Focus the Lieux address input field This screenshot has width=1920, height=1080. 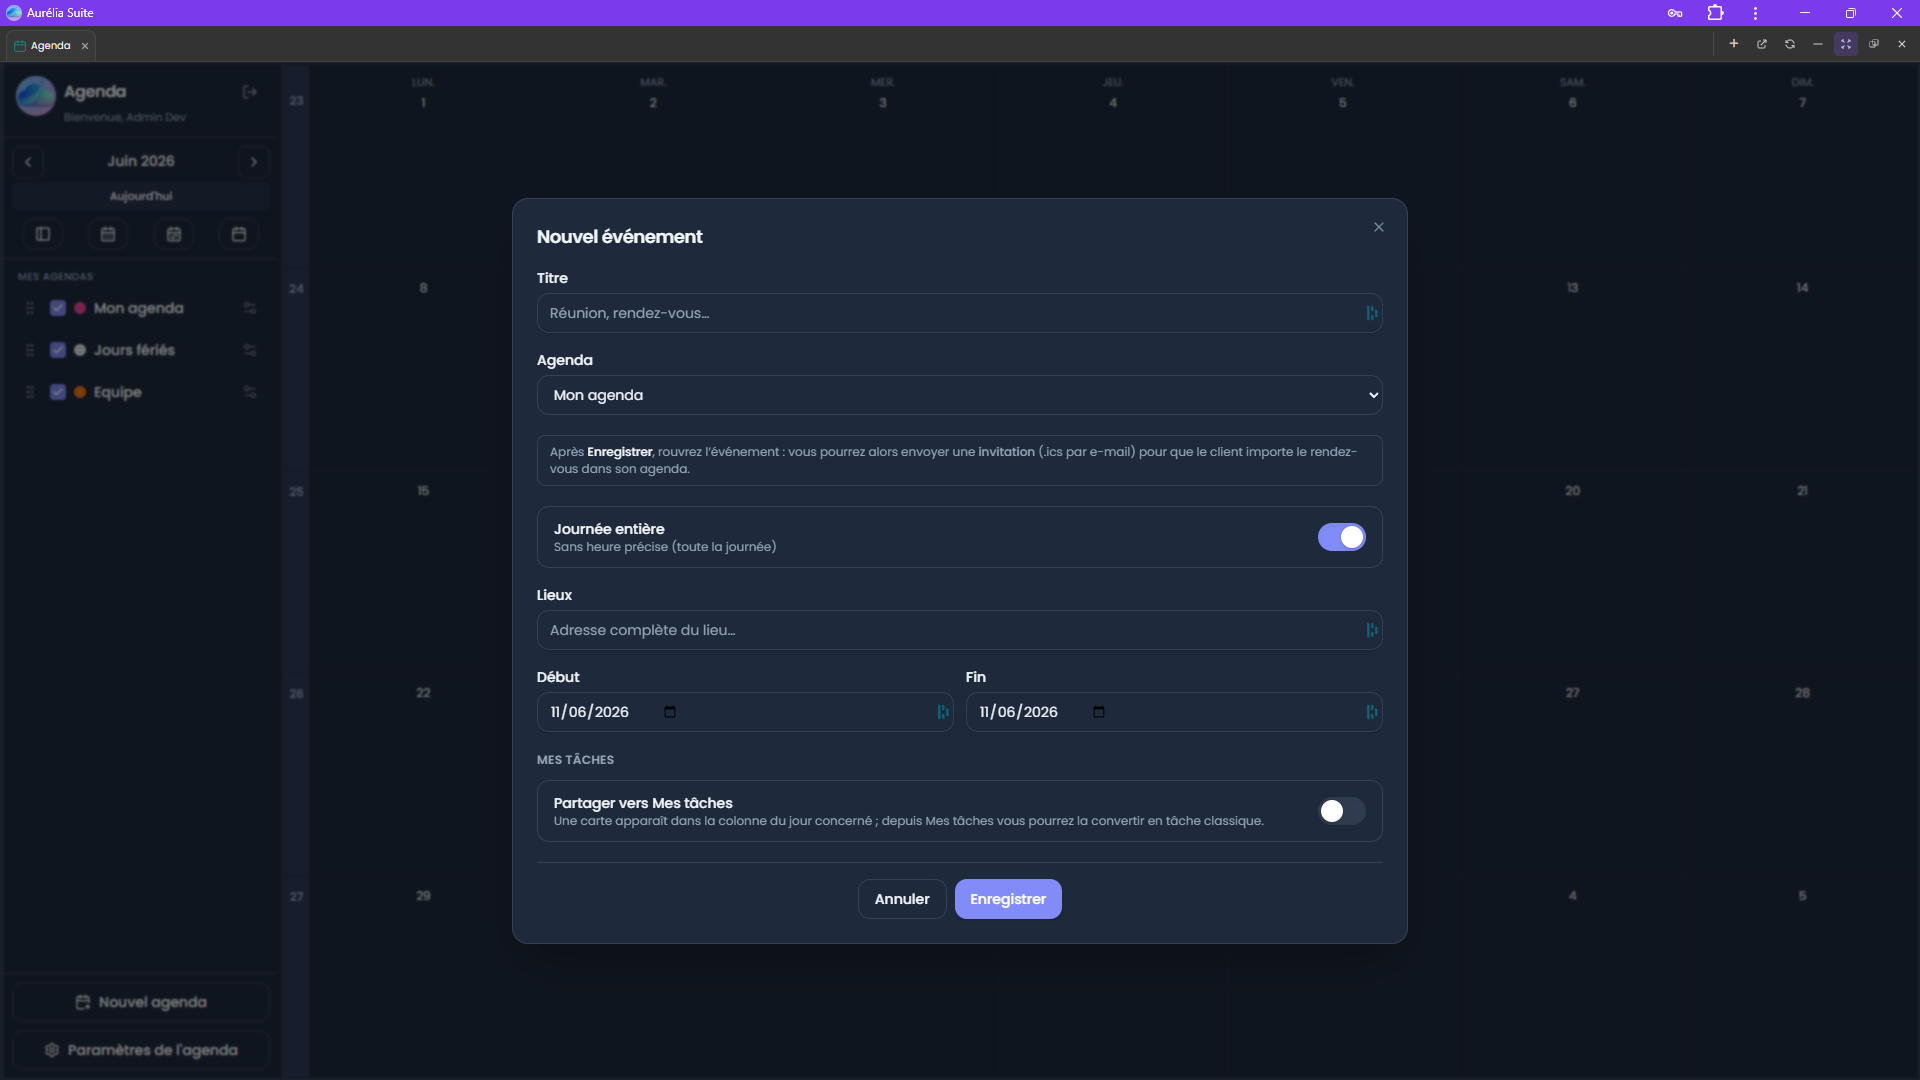(x=959, y=630)
